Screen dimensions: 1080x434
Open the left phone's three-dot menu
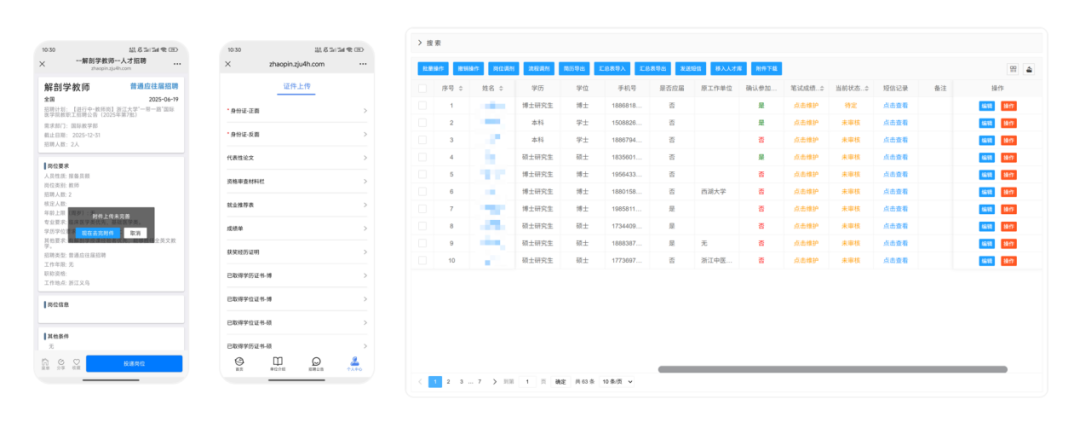tap(177, 63)
